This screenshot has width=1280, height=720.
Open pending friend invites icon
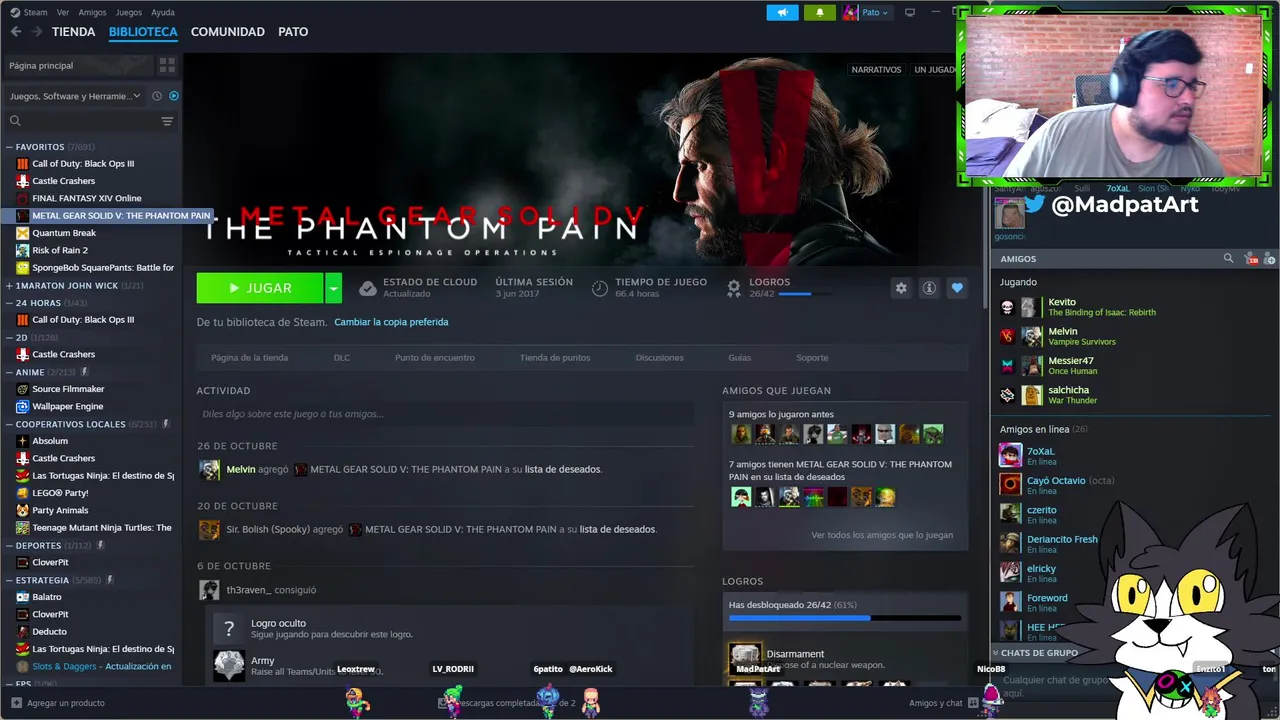tap(1251, 258)
